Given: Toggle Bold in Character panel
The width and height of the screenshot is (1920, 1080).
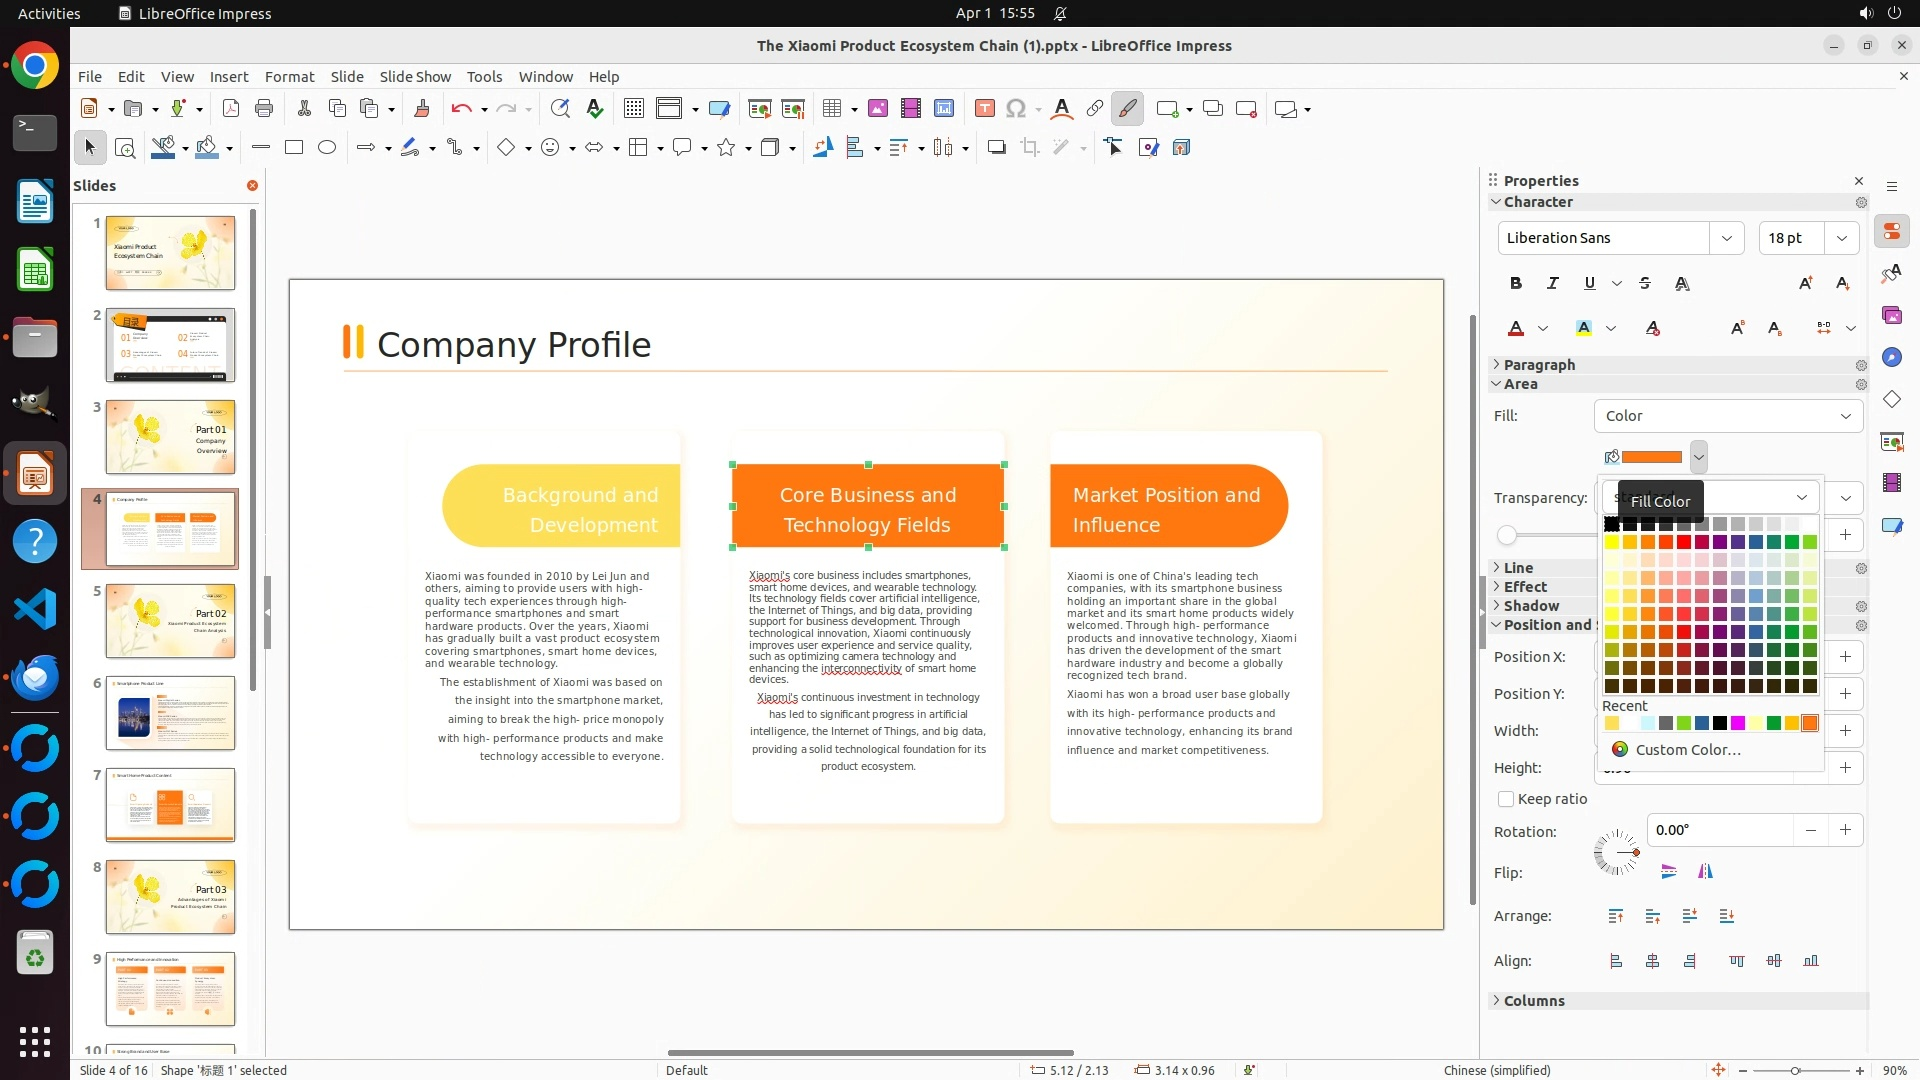Looking at the screenshot, I should [1516, 284].
